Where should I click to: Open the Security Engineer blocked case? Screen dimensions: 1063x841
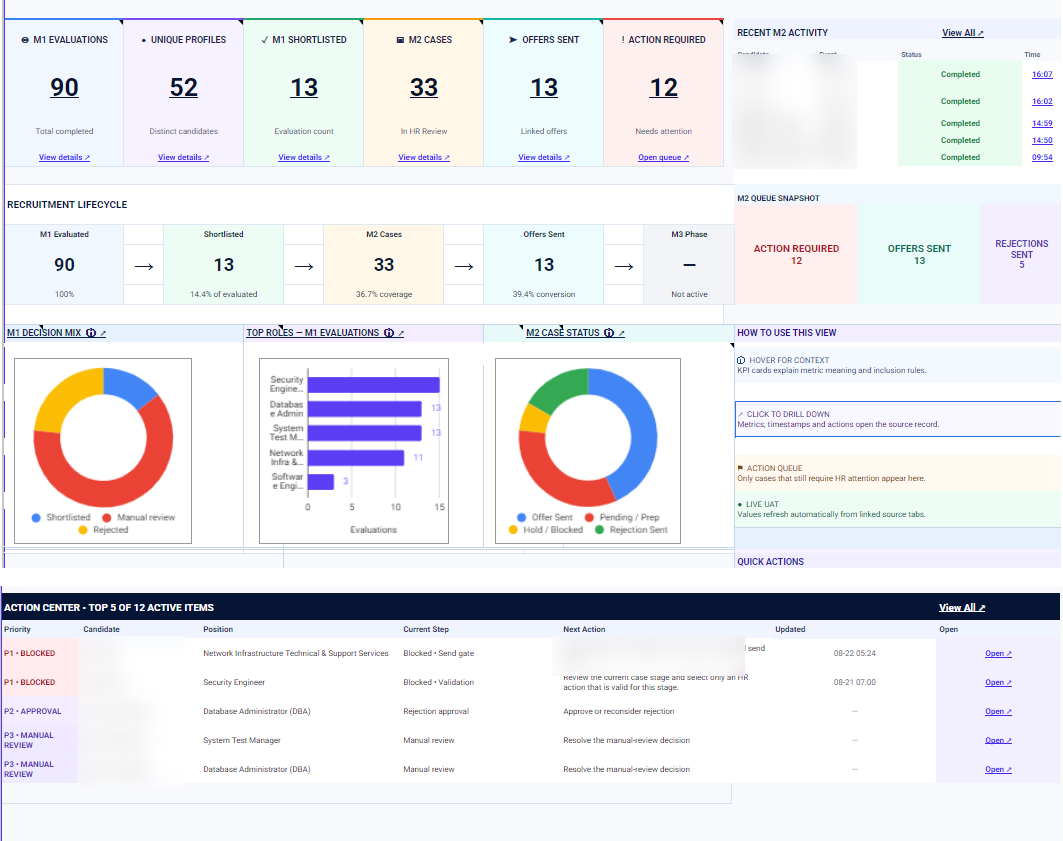998,683
